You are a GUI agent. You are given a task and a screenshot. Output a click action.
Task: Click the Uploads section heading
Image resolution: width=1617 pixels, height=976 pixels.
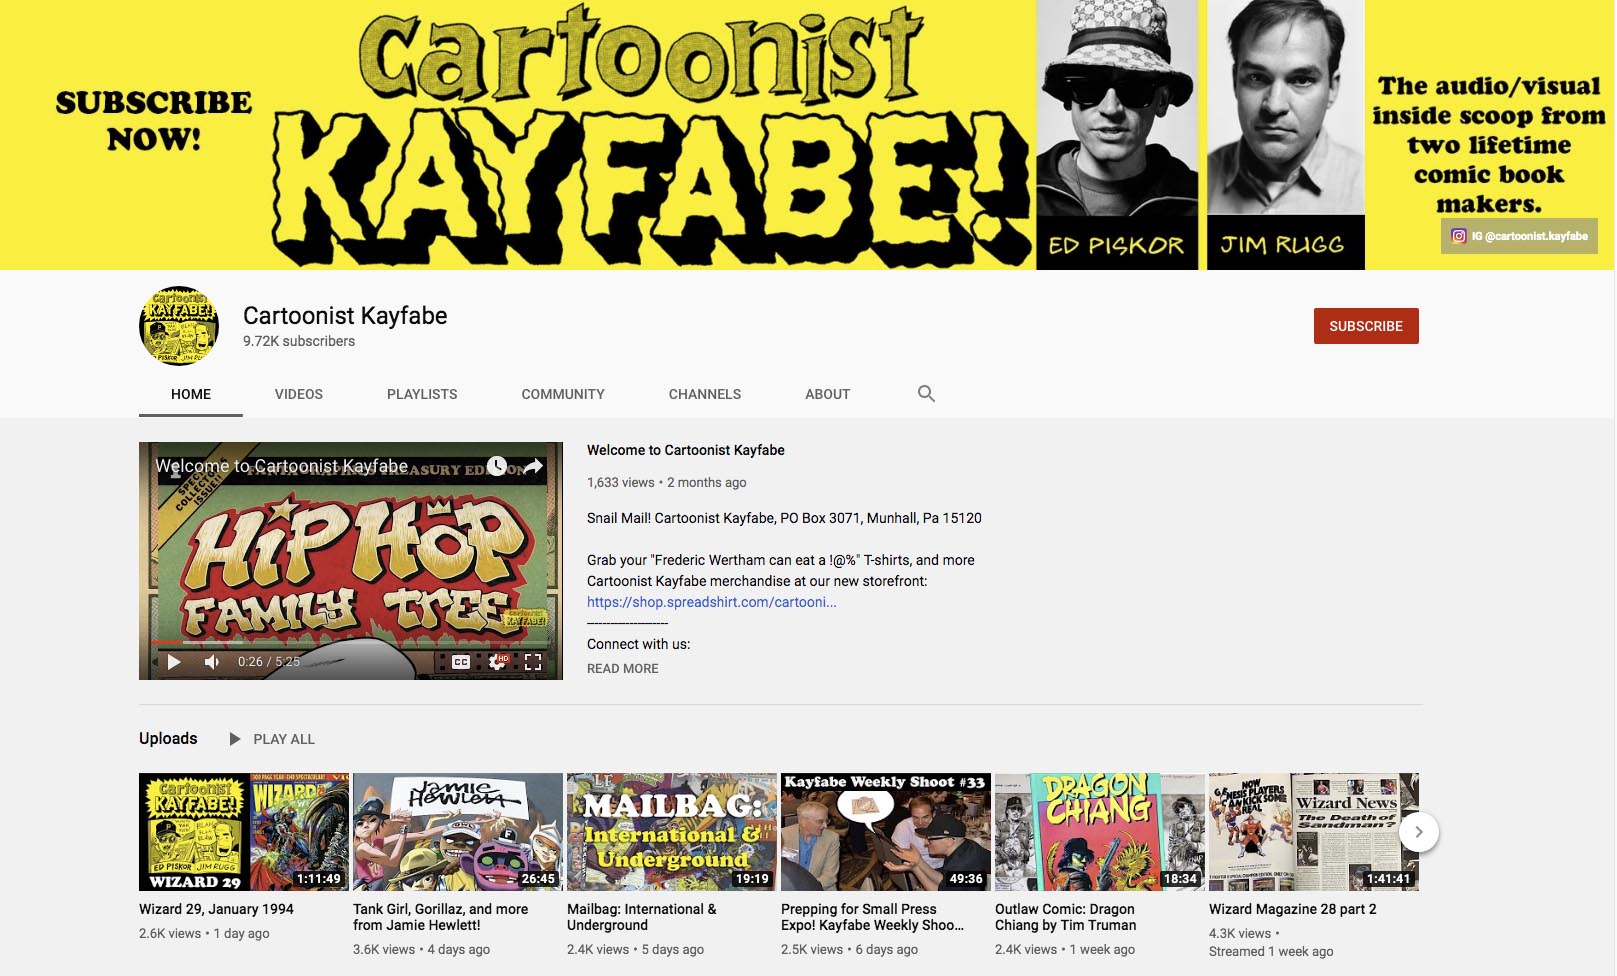(168, 738)
